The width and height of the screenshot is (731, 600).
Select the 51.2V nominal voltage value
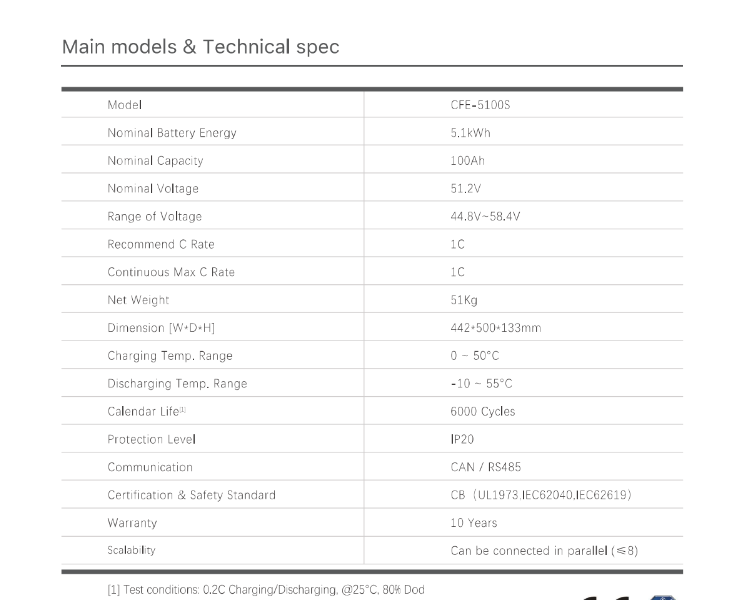[x=464, y=189]
